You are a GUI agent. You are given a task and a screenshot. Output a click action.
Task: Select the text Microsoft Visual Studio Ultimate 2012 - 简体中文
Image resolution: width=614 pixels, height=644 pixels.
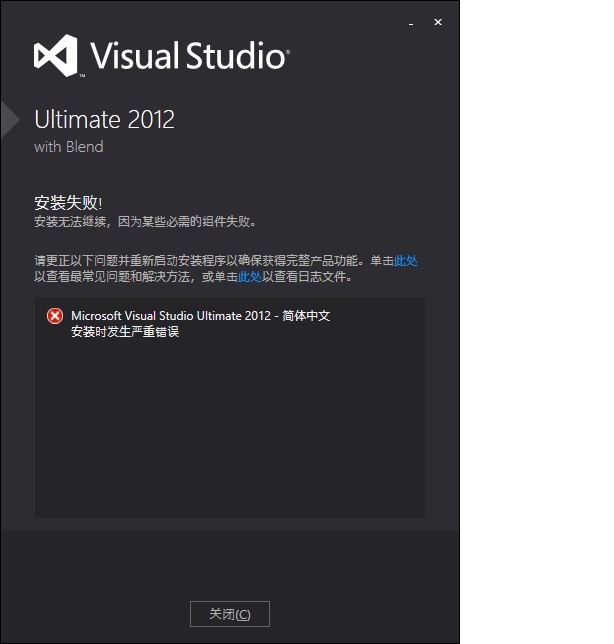200,315
